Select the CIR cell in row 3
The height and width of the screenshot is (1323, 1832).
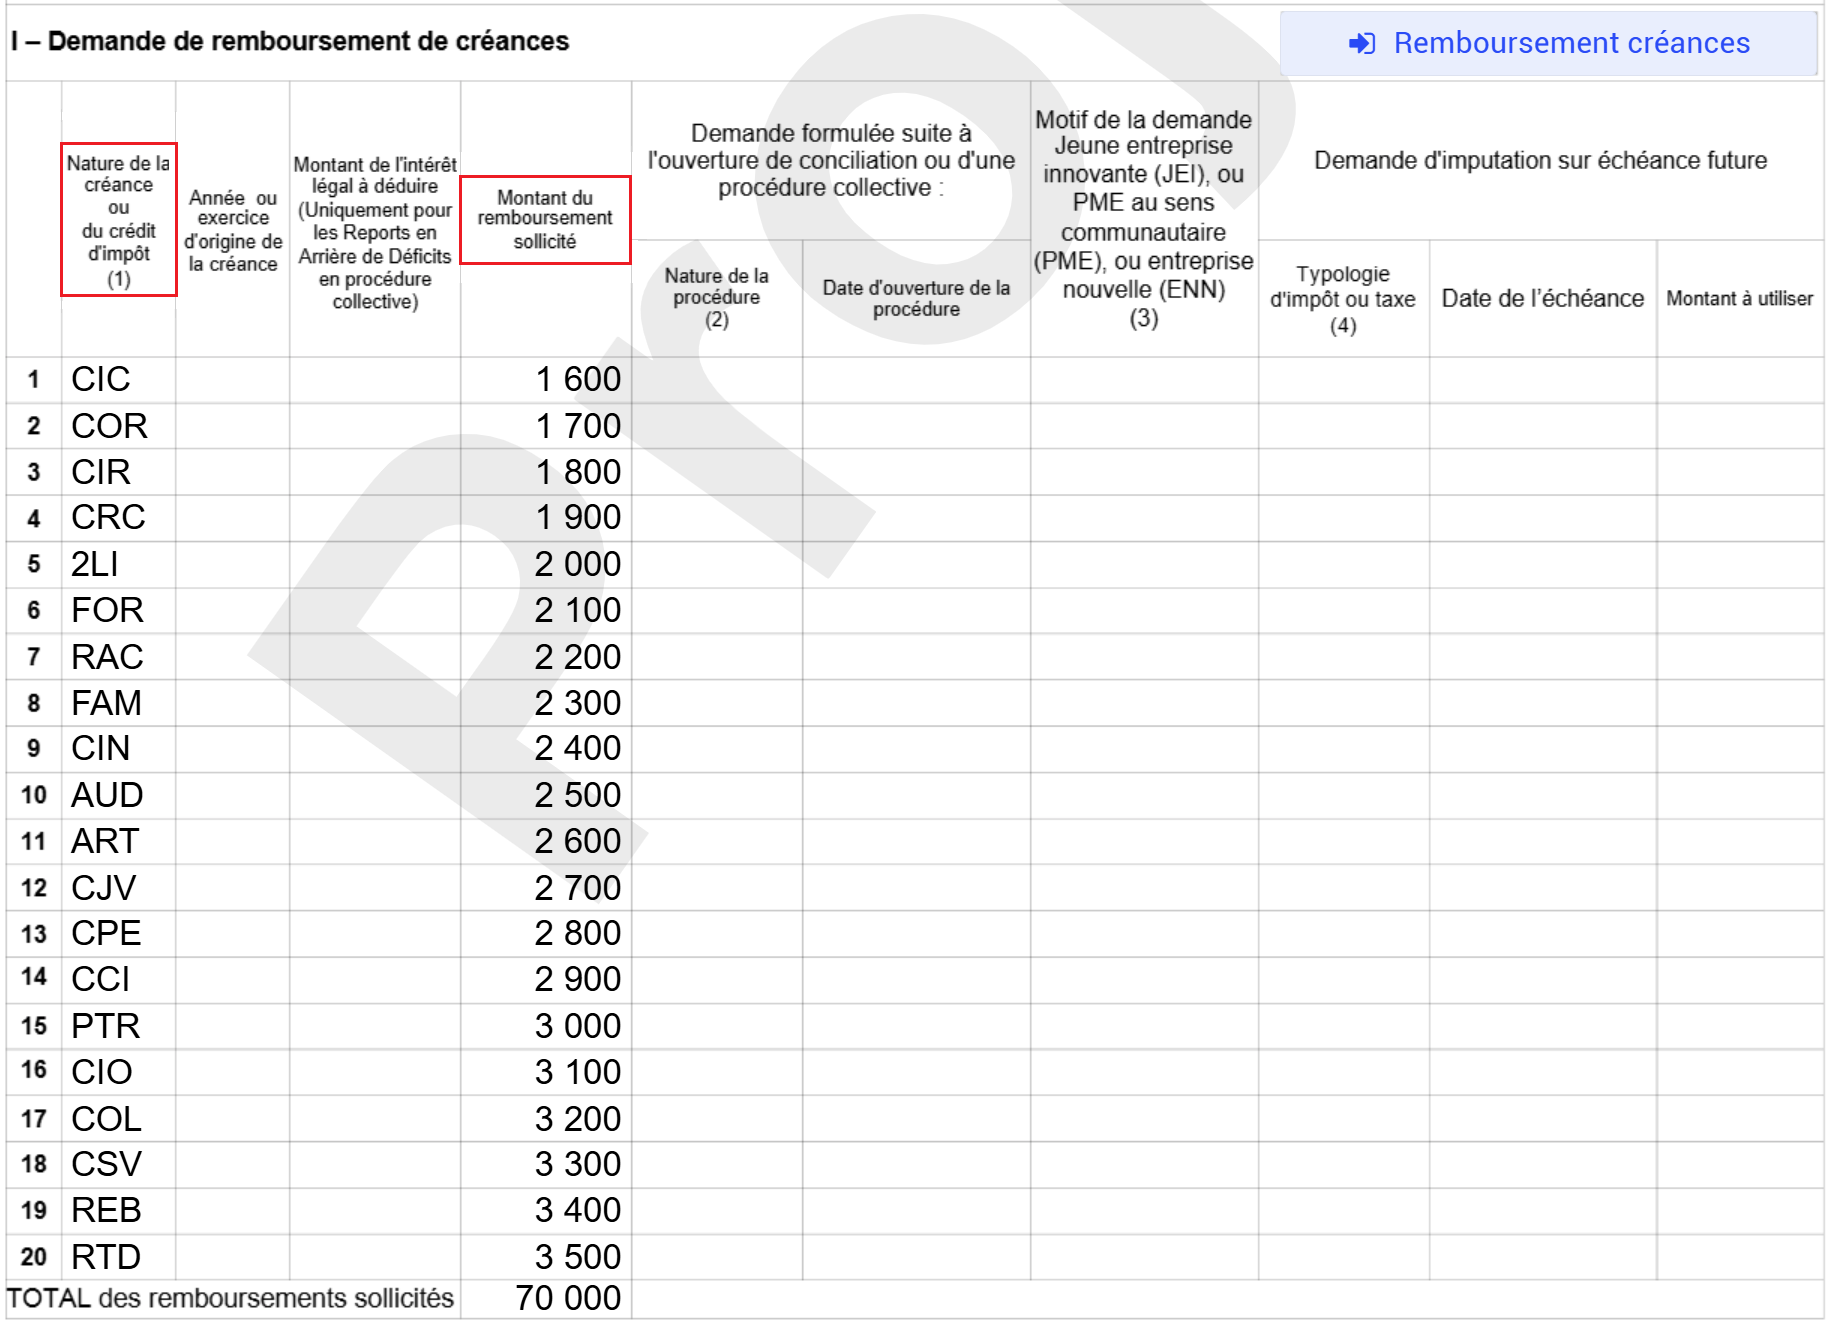tap(118, 472)
